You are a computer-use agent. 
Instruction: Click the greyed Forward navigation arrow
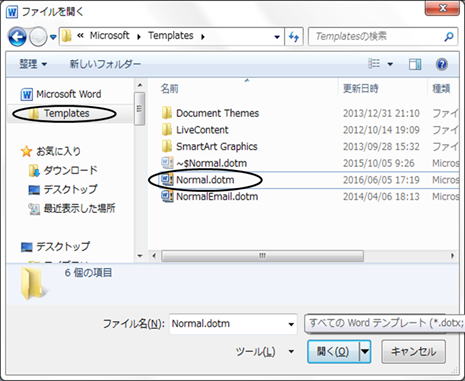pyautogui.click(x=38, y=37)
